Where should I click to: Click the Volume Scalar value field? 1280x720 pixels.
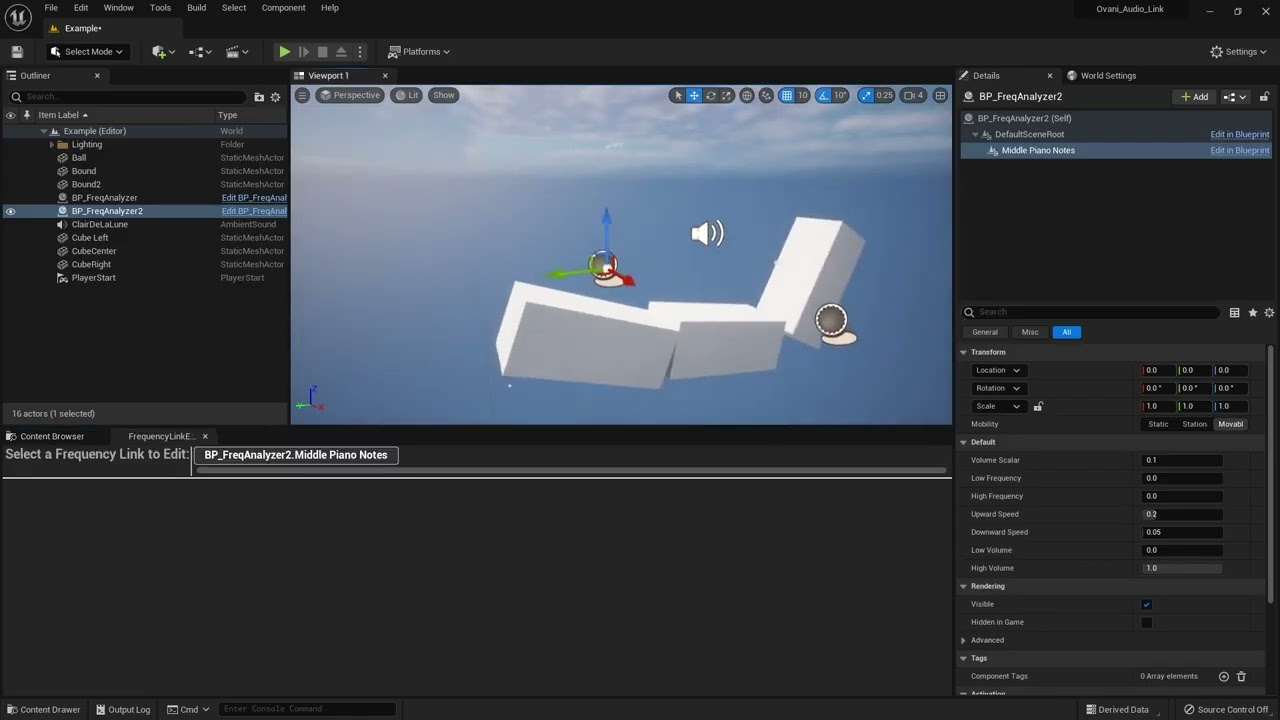click(x=1182, y=460)
